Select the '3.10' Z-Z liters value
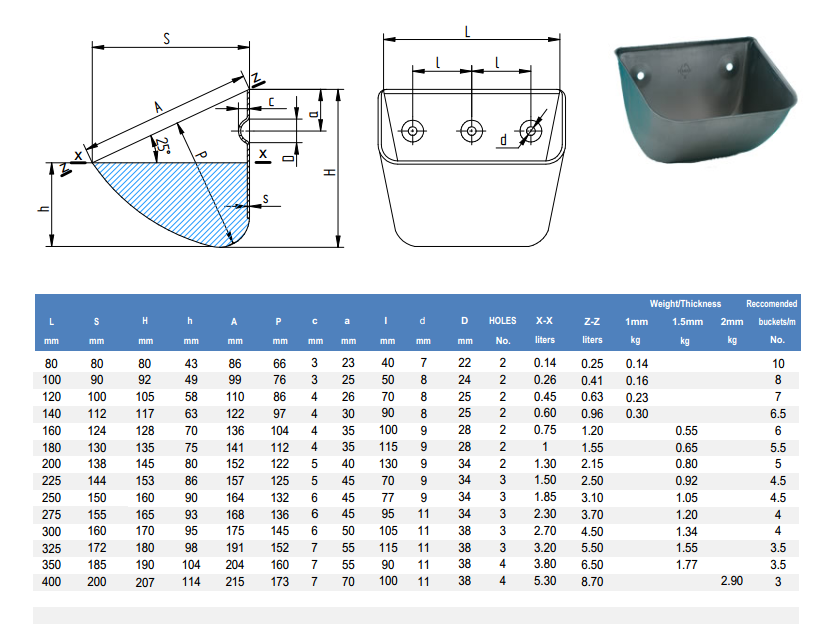The height and width of the screenshot is (628, 834). point(592,498)
